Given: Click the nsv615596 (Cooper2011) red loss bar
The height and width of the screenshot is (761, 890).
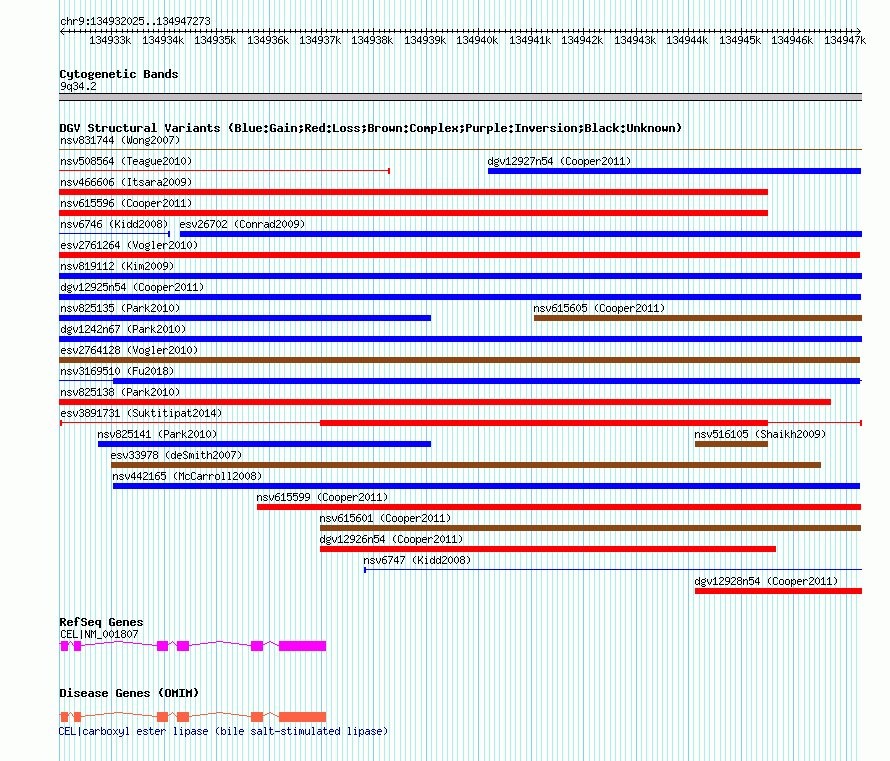Looking at the screenshot, I should click(x=413, y=213).
